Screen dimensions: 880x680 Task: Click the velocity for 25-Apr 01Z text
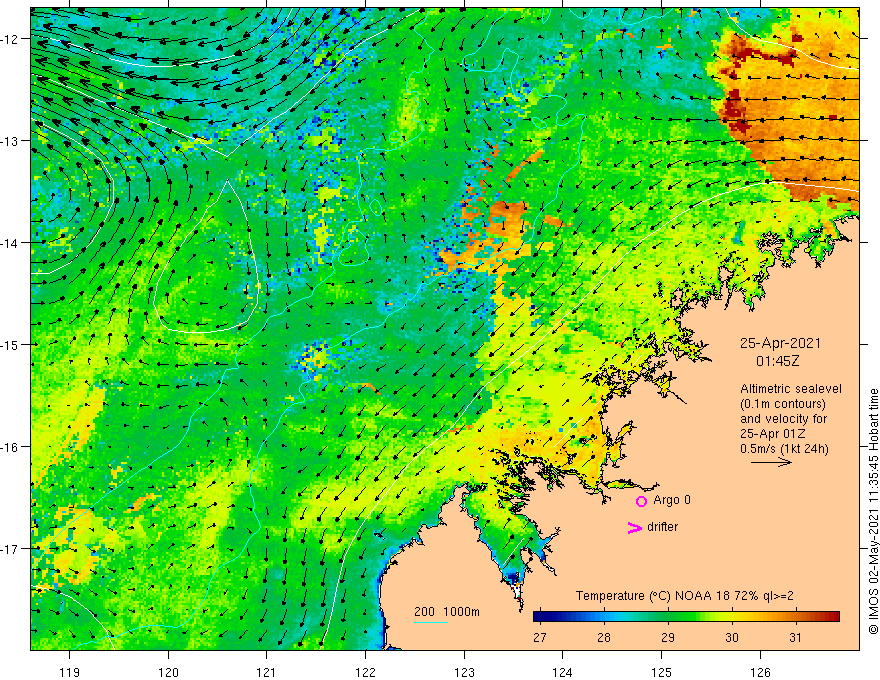(x=783, y=426)
